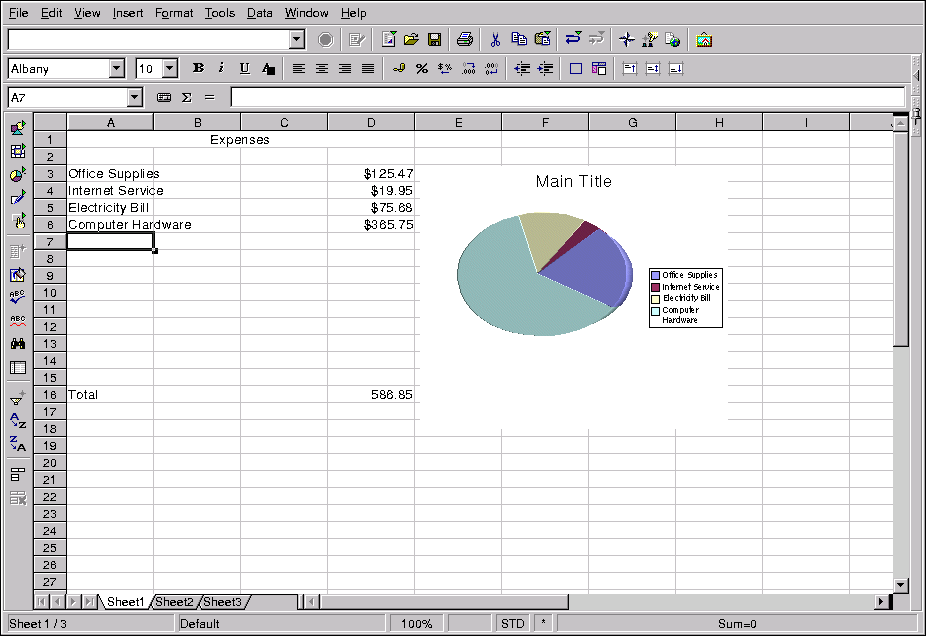Click the column D header
The width and height of the screenshot is (926, 636).
point(371,122)
